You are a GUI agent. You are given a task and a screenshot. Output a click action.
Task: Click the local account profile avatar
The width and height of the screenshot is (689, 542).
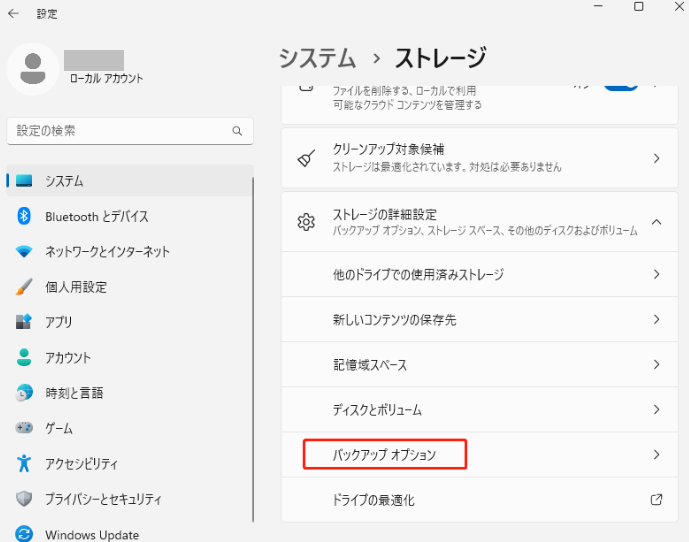click(32, 68)
